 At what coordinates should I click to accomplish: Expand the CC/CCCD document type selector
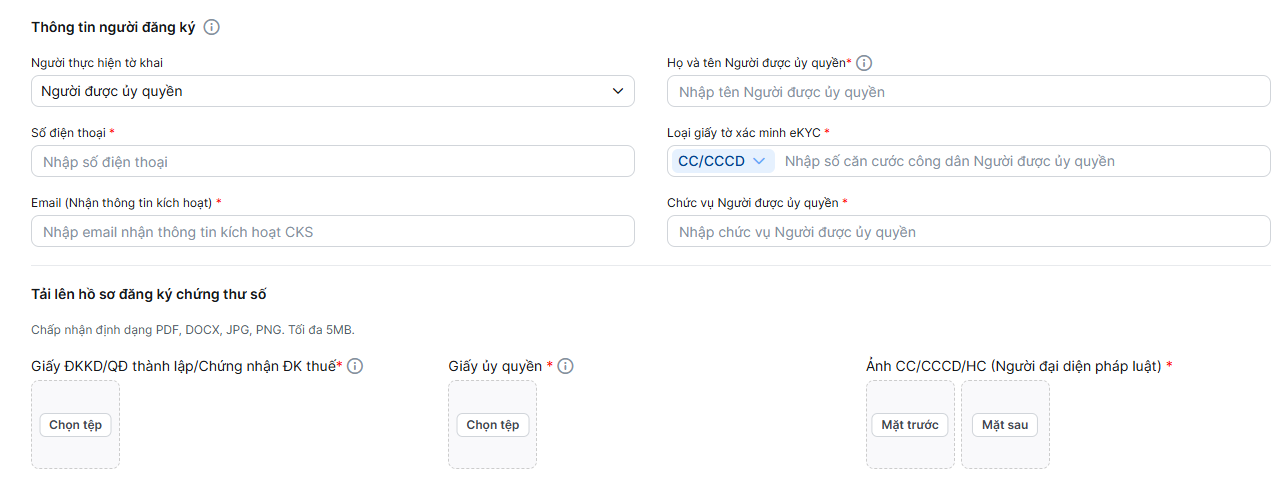tap(722, 161)
